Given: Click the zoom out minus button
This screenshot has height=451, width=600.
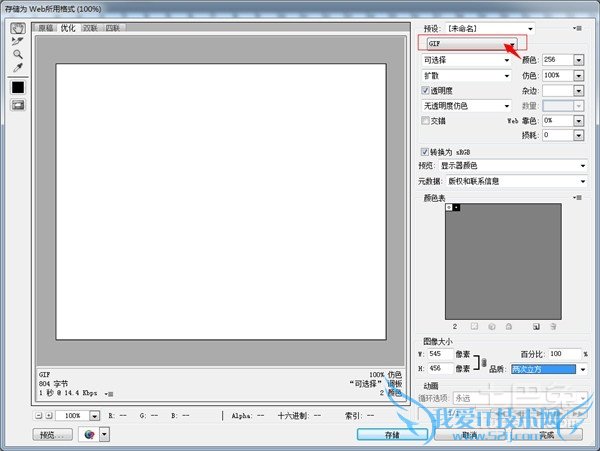Looking at the screenshot, I should 38,415.
